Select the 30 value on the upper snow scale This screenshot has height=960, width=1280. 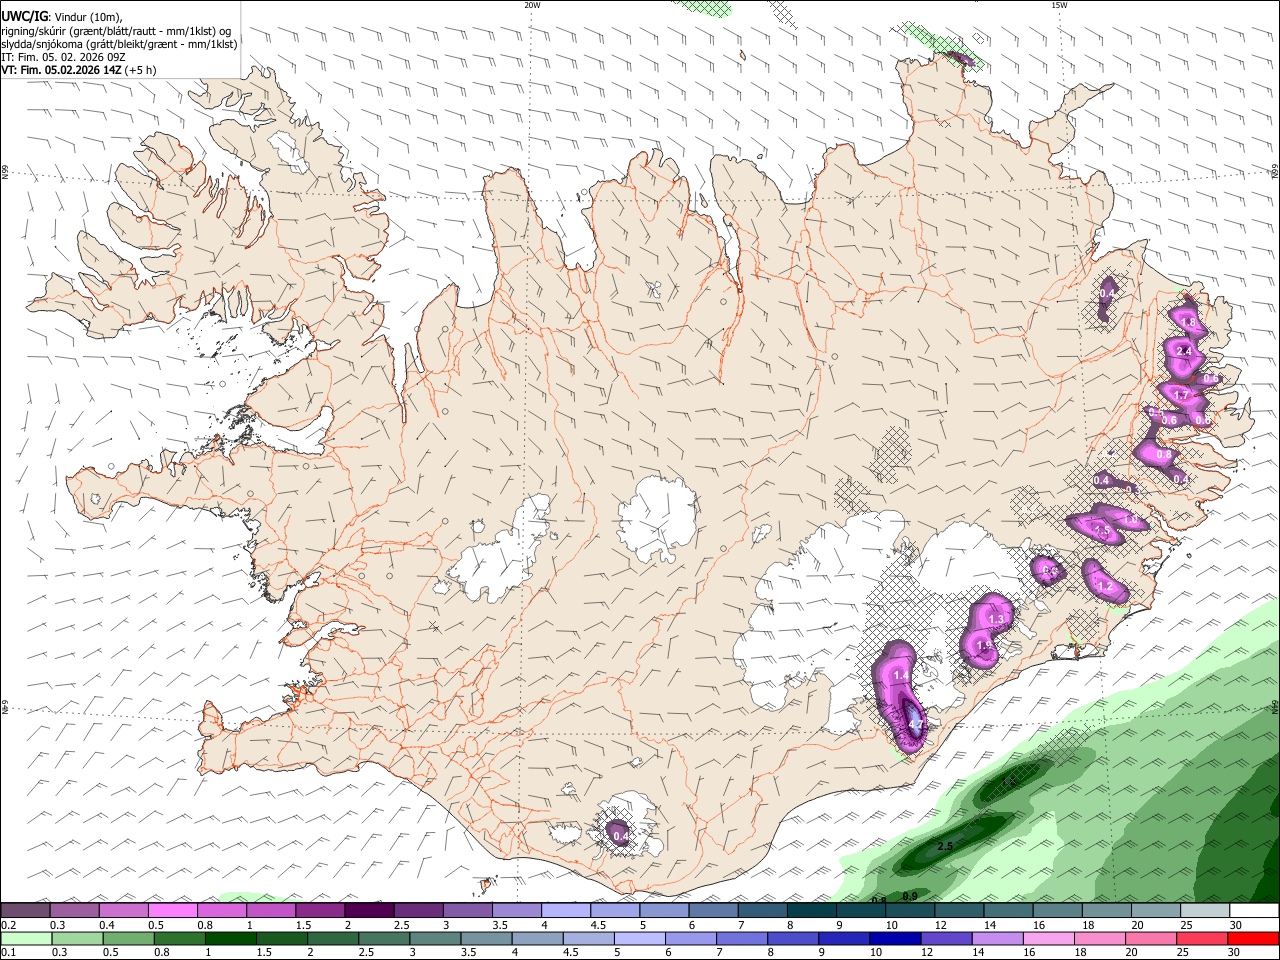pyautogui.click(x=1236, y=925)
